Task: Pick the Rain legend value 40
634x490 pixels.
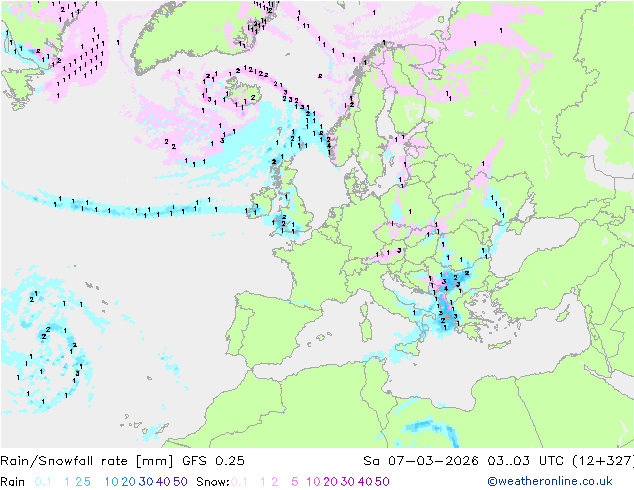Action: pos(163,482)
